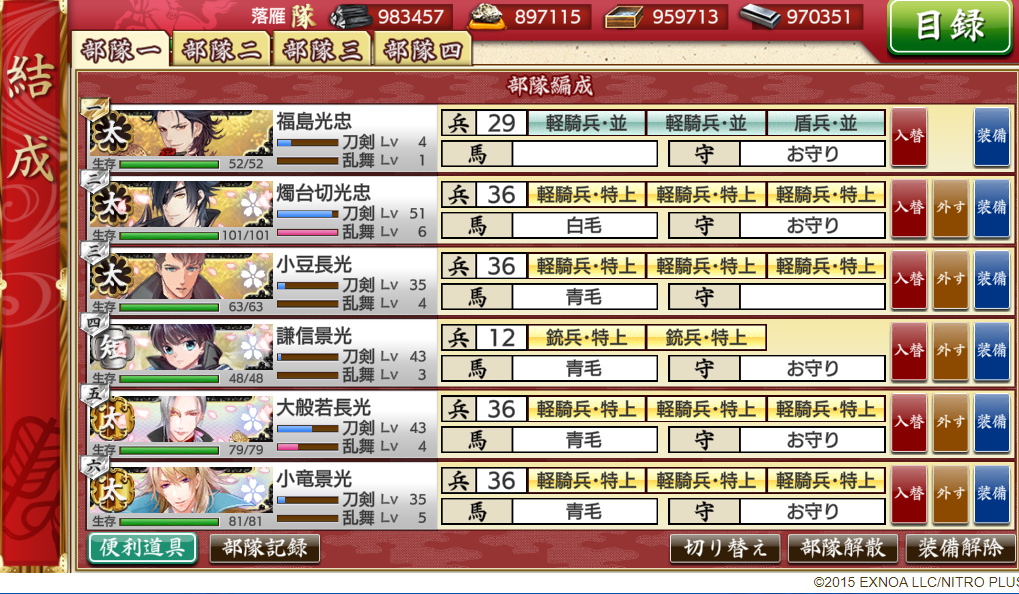
Task: Open 燭台切光忠's 装備 equipment button
Action: (992, 208)
